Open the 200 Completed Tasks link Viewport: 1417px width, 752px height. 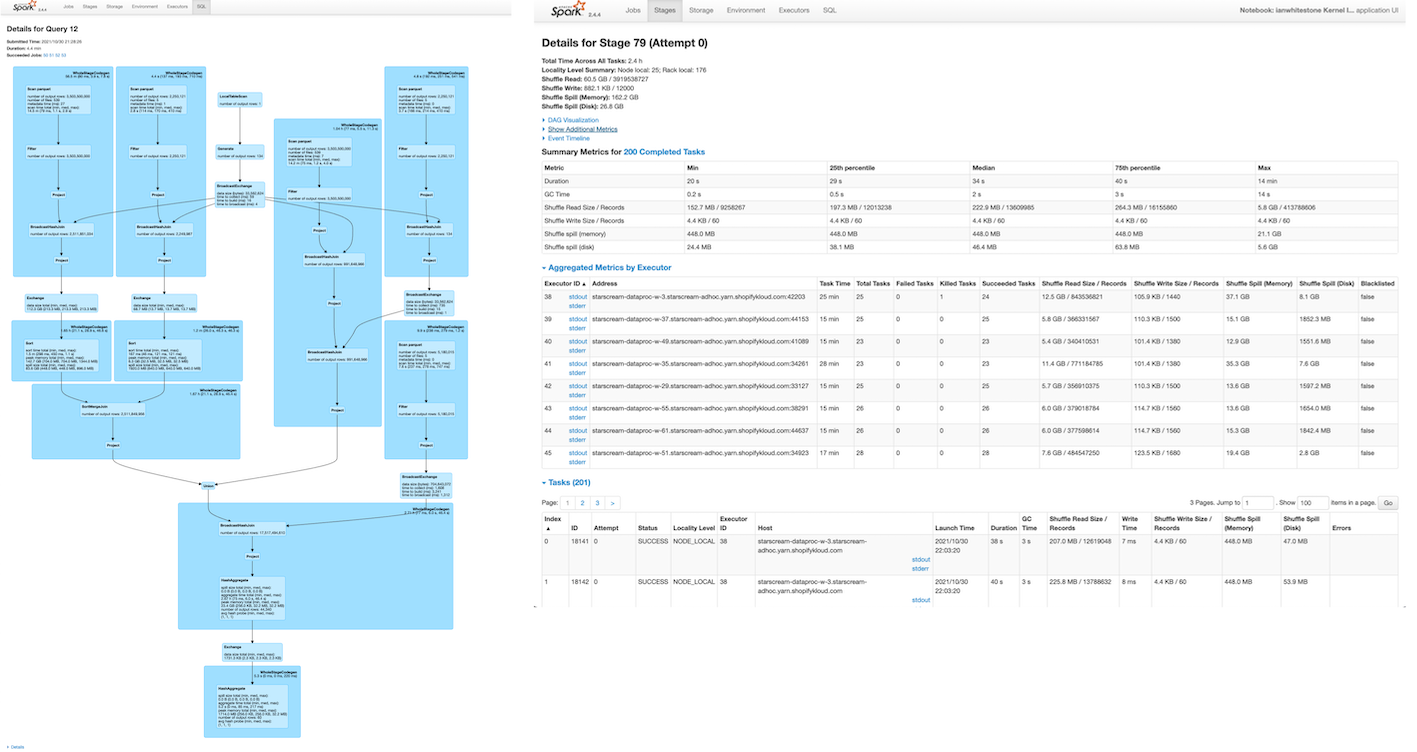(664, 152)
